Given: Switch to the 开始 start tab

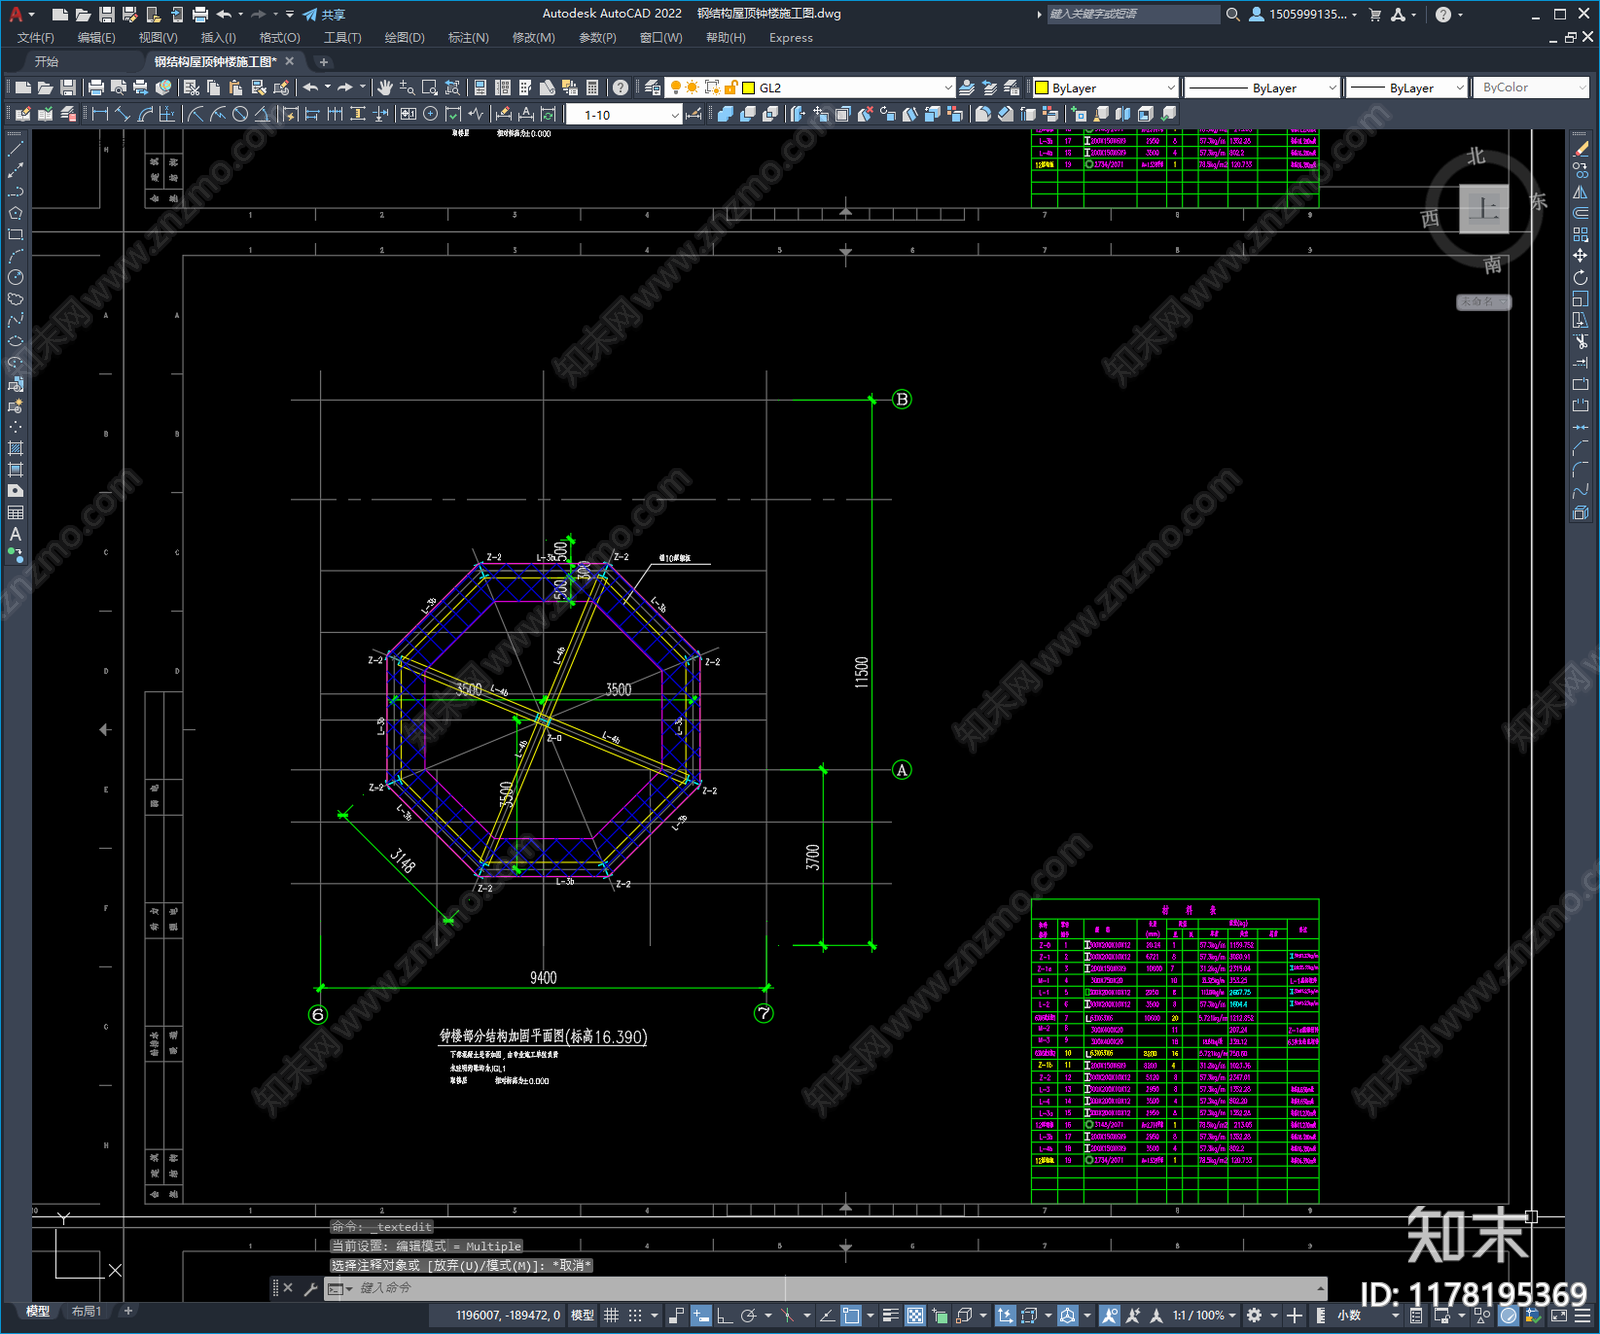Looking at the screenshot, I should [47, 61].
